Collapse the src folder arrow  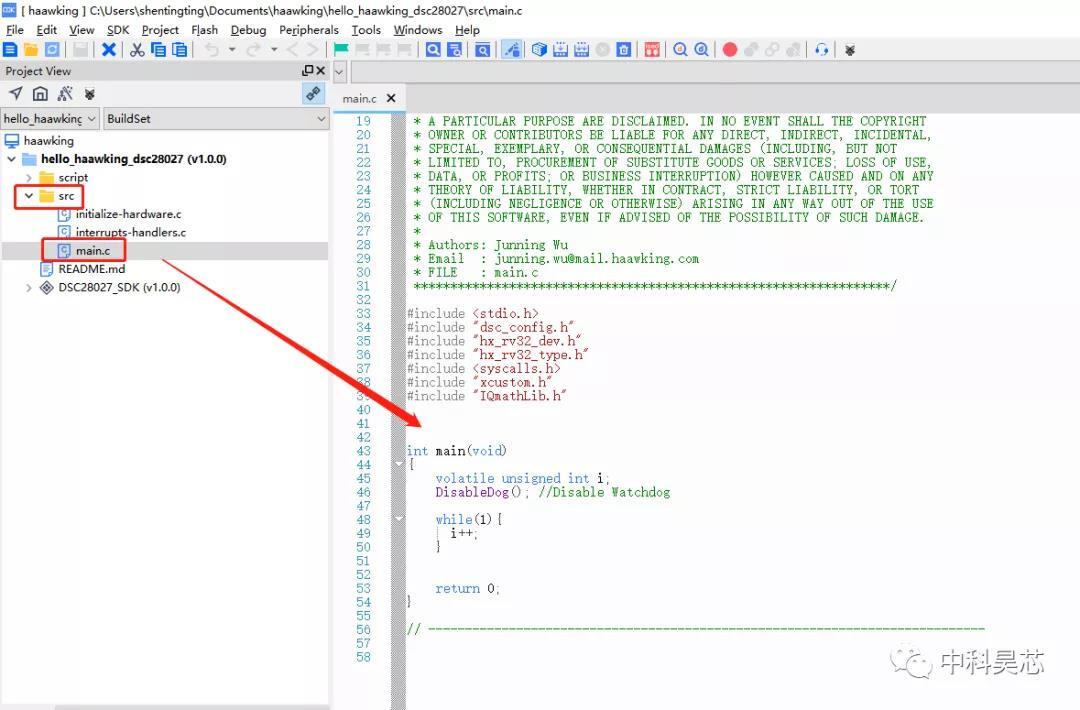pyautogui.click(x=29, y=196)
